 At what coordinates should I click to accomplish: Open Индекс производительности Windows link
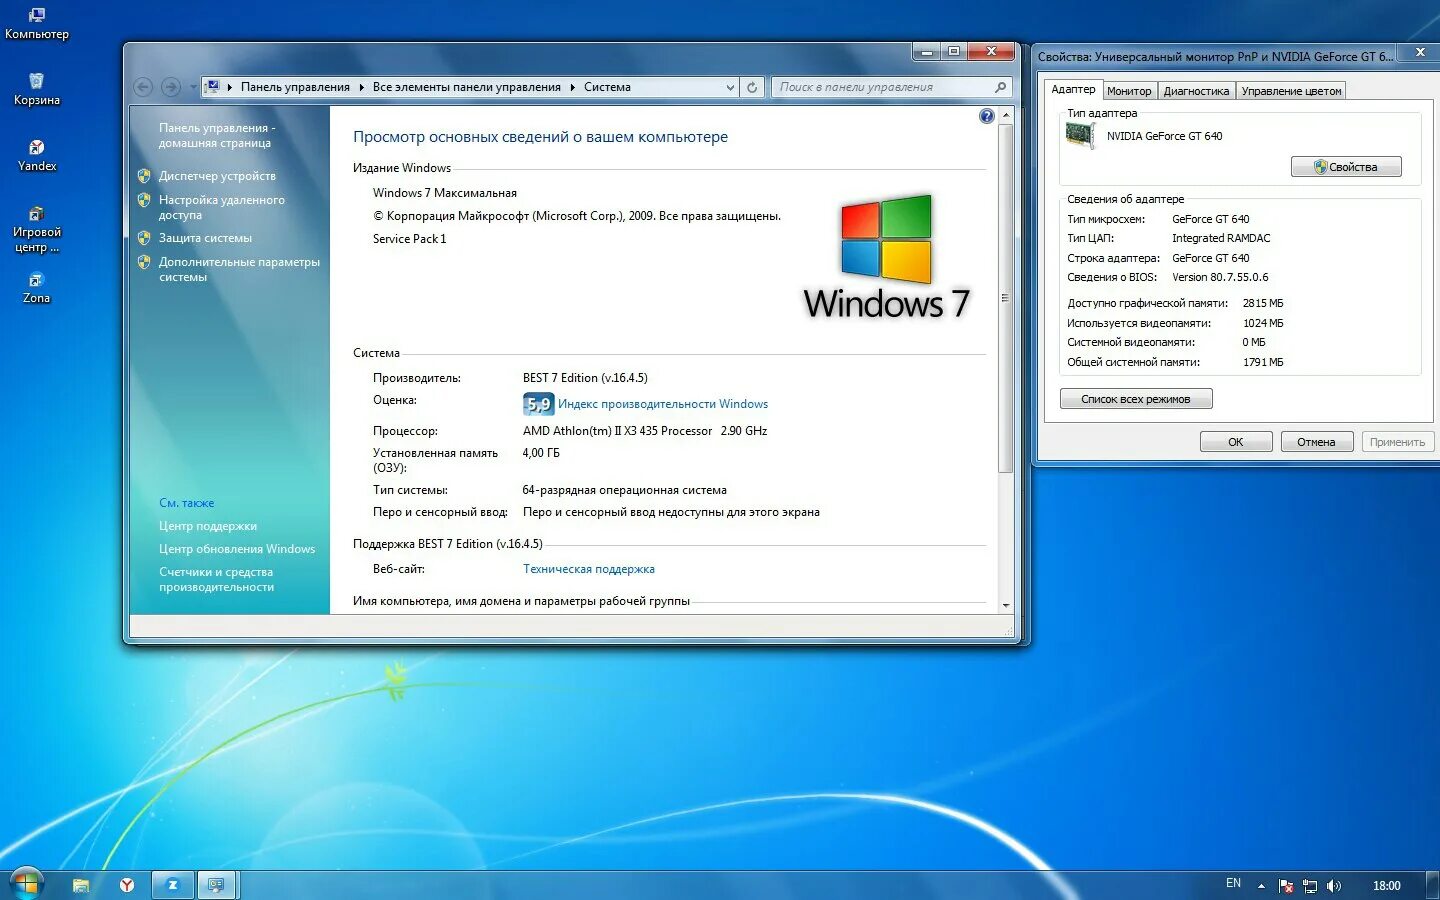[663, 404]
